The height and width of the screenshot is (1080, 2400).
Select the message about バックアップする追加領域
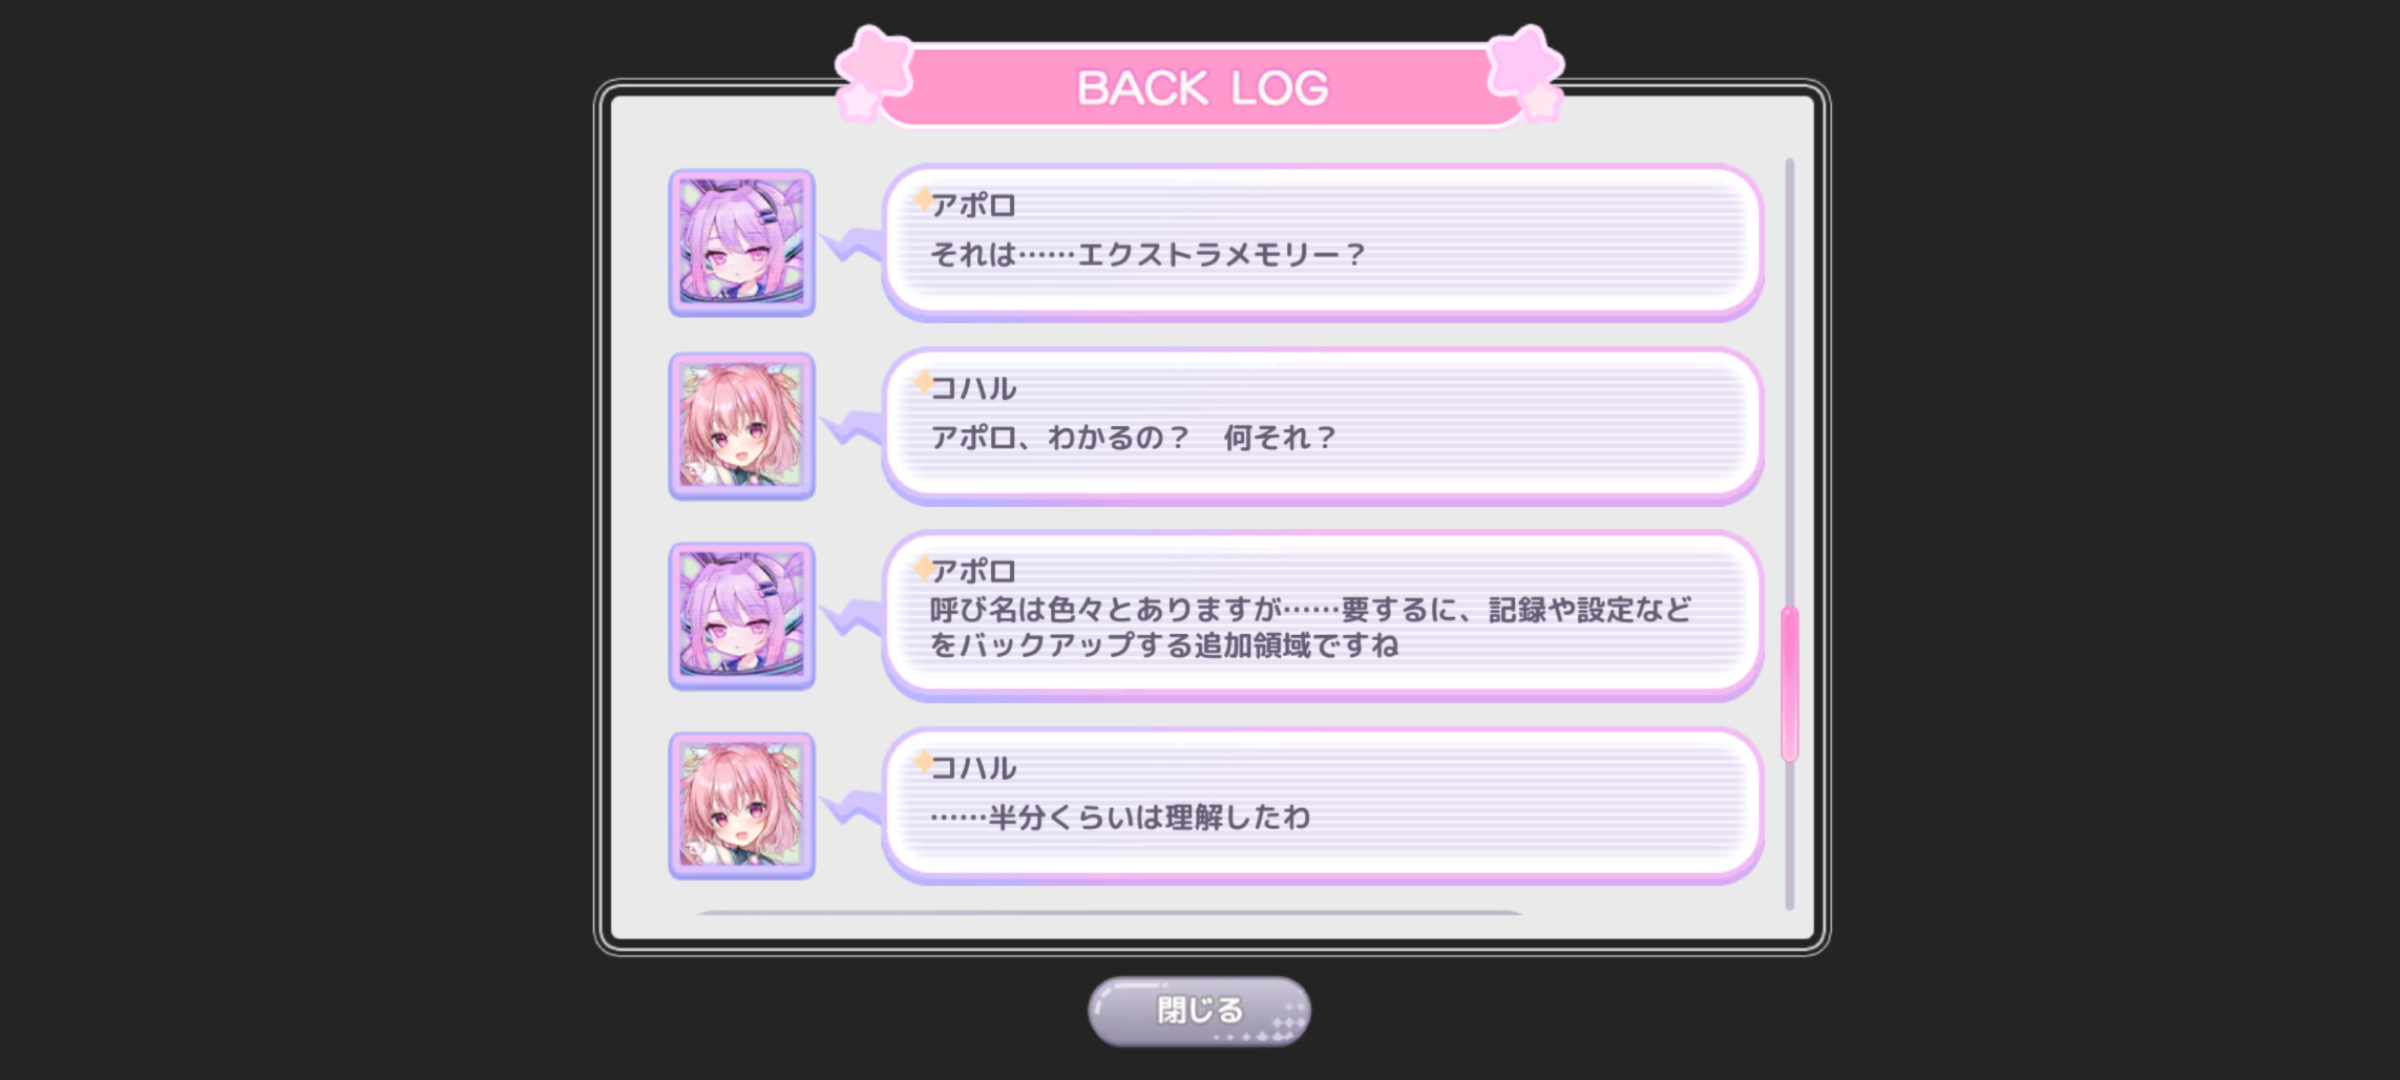click(x=1322, y=616)
